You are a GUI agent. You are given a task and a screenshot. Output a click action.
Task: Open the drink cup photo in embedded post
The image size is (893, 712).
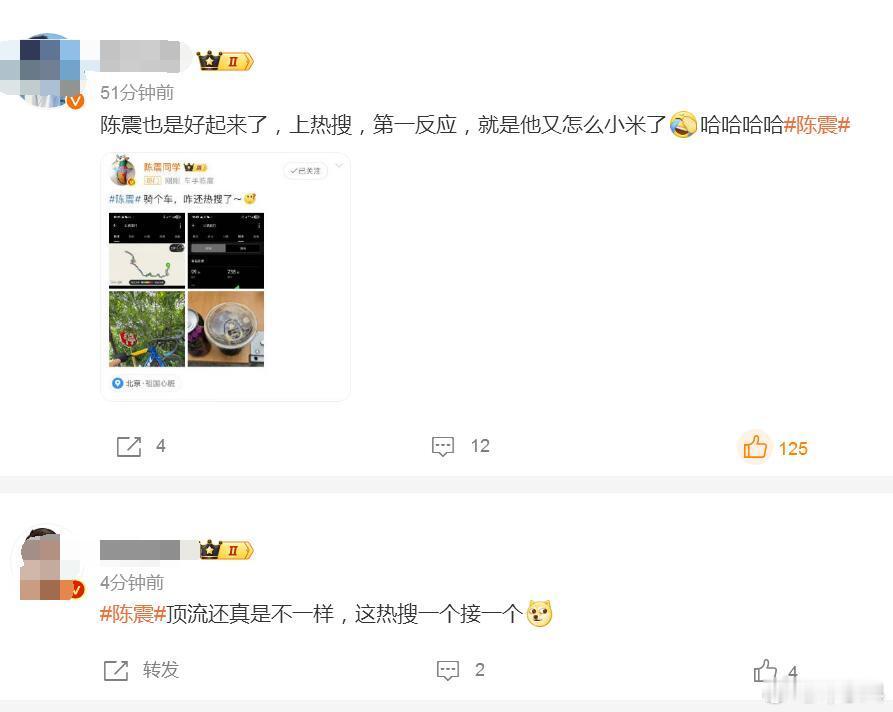coord(226,329)
